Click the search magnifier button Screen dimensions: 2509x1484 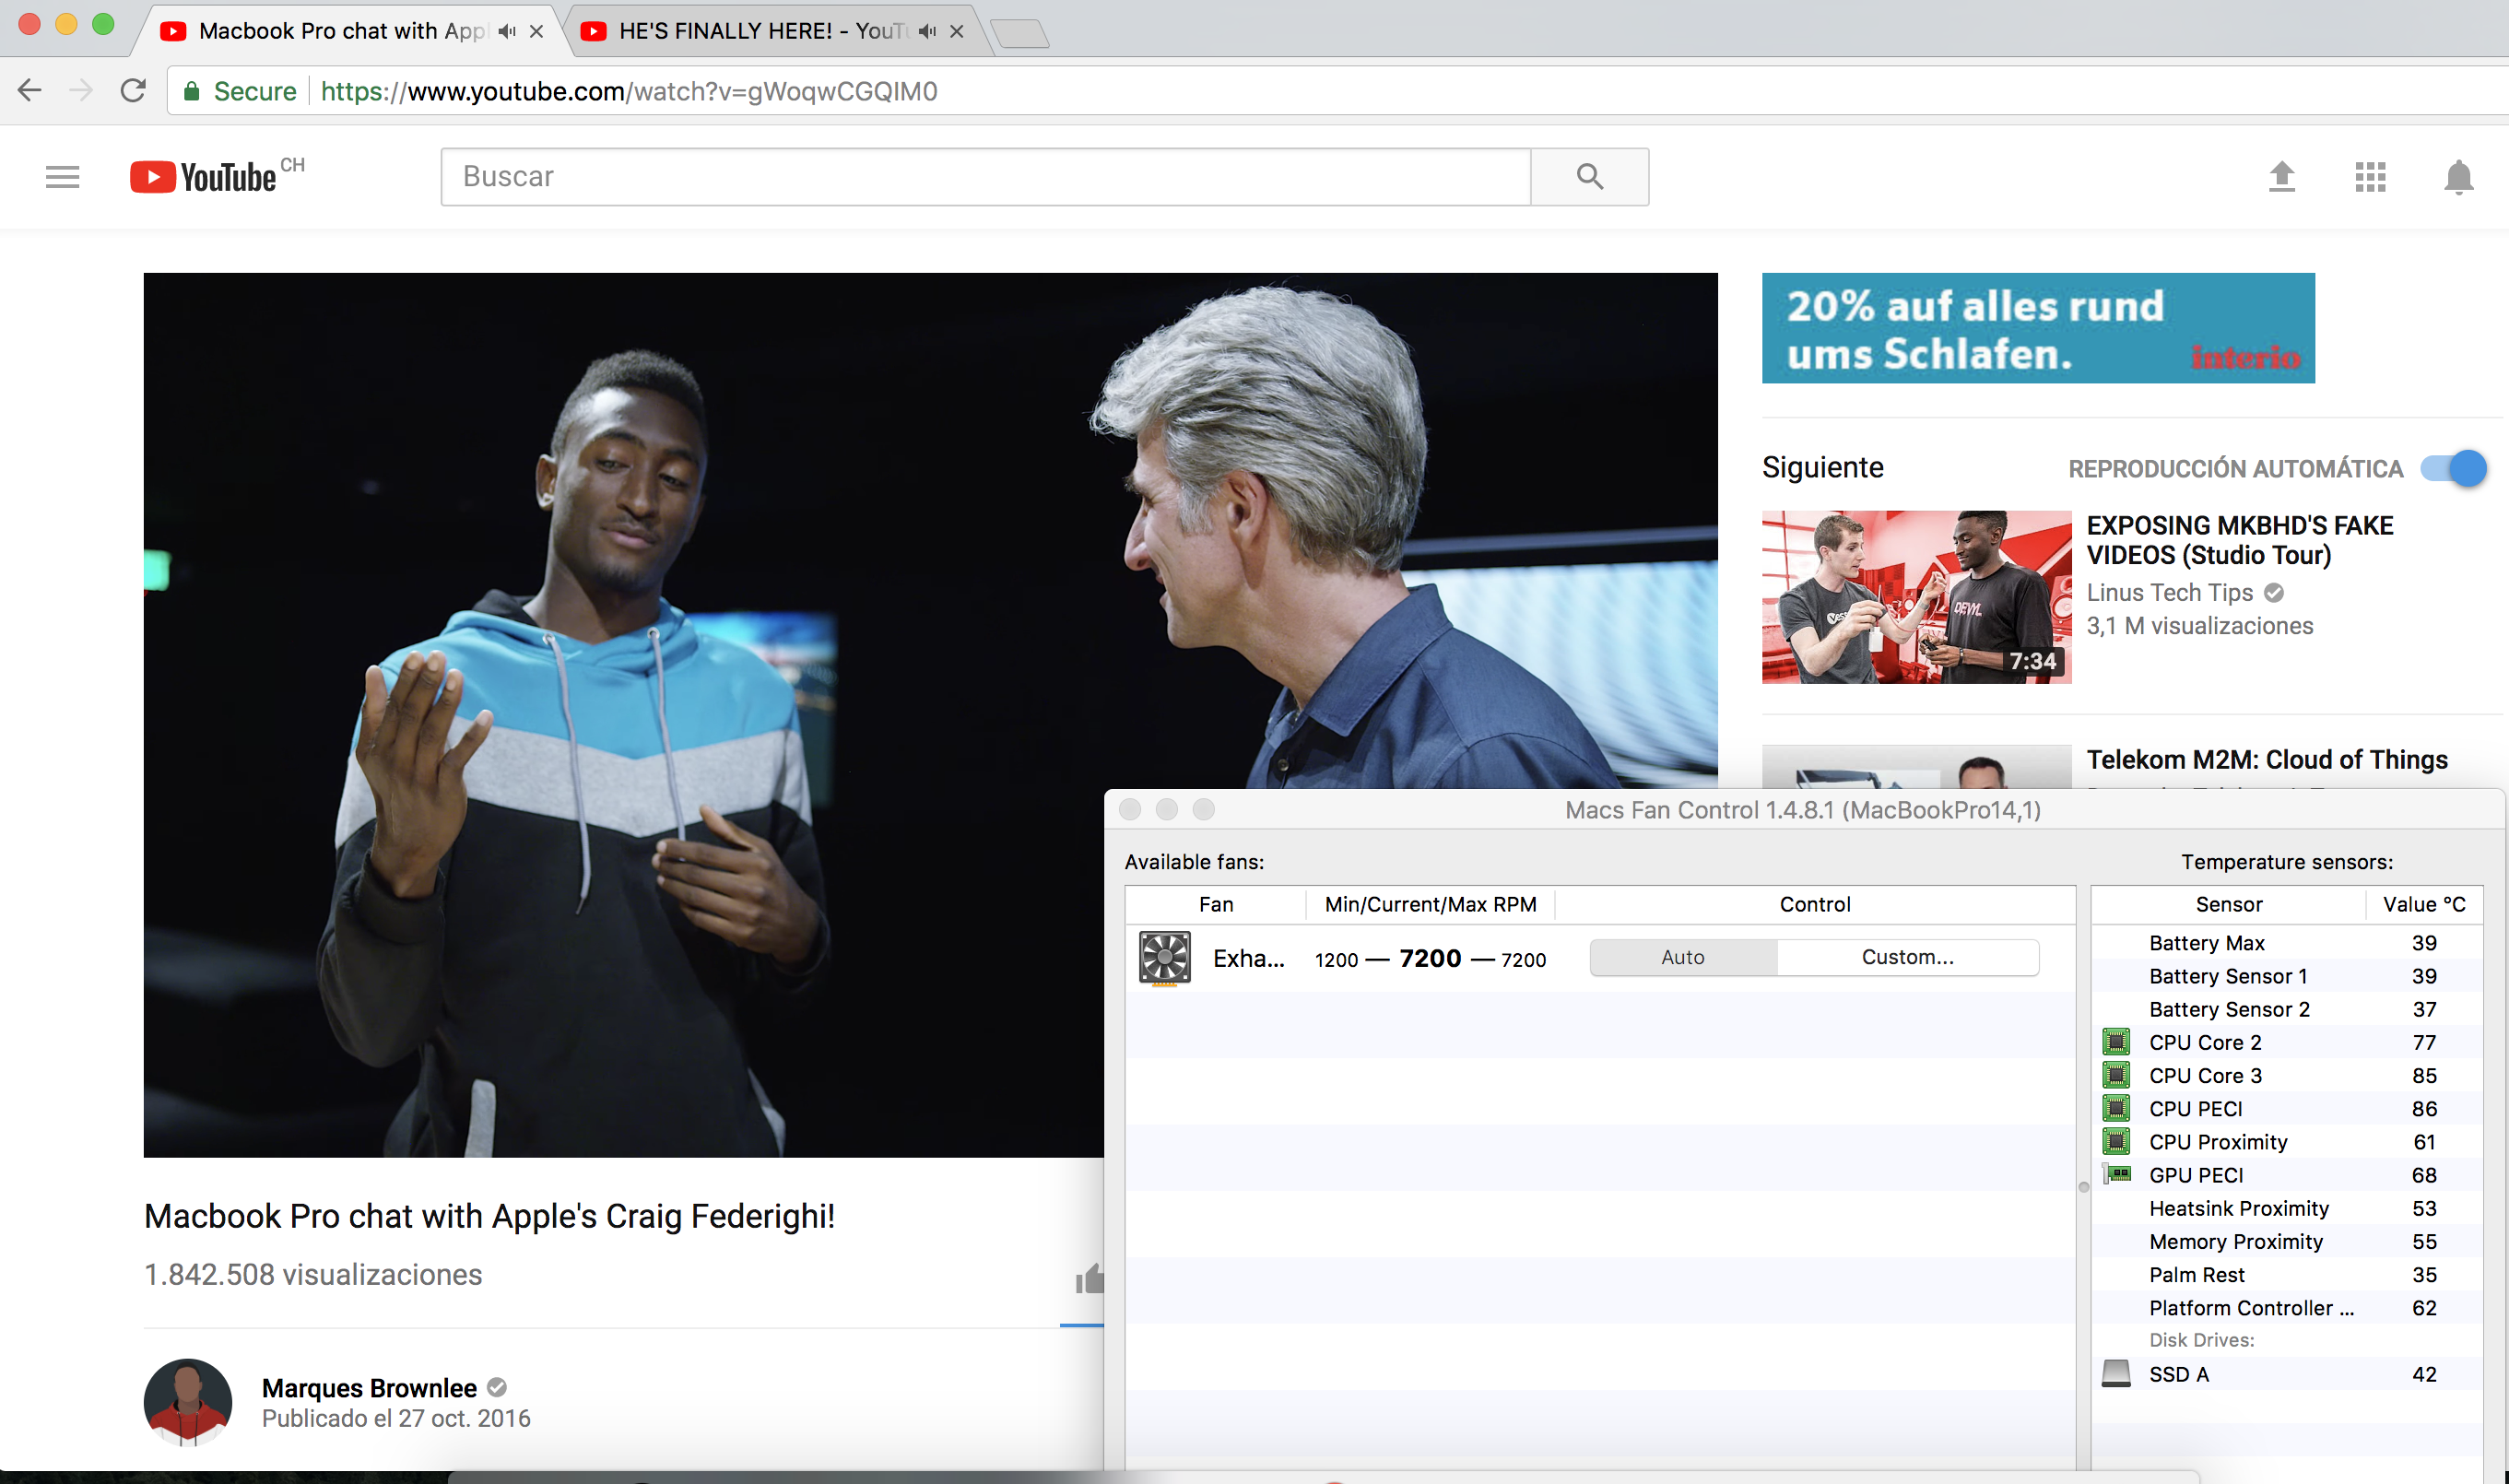click(x=1589, y=177)
